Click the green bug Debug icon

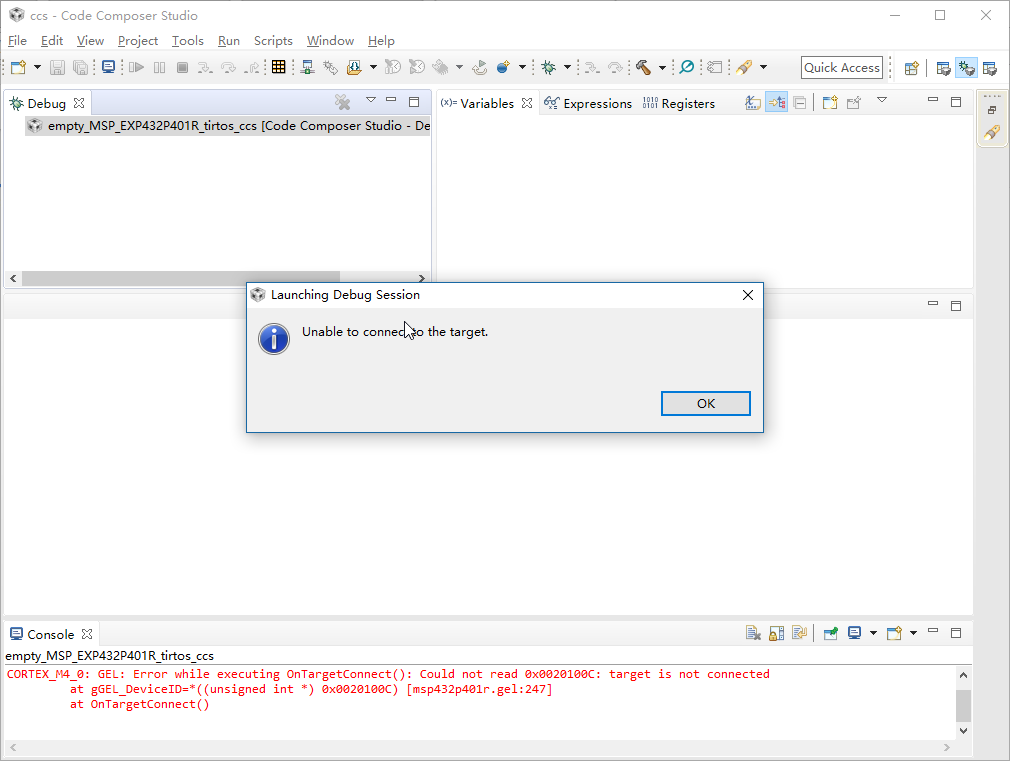(x=549, y=67)
